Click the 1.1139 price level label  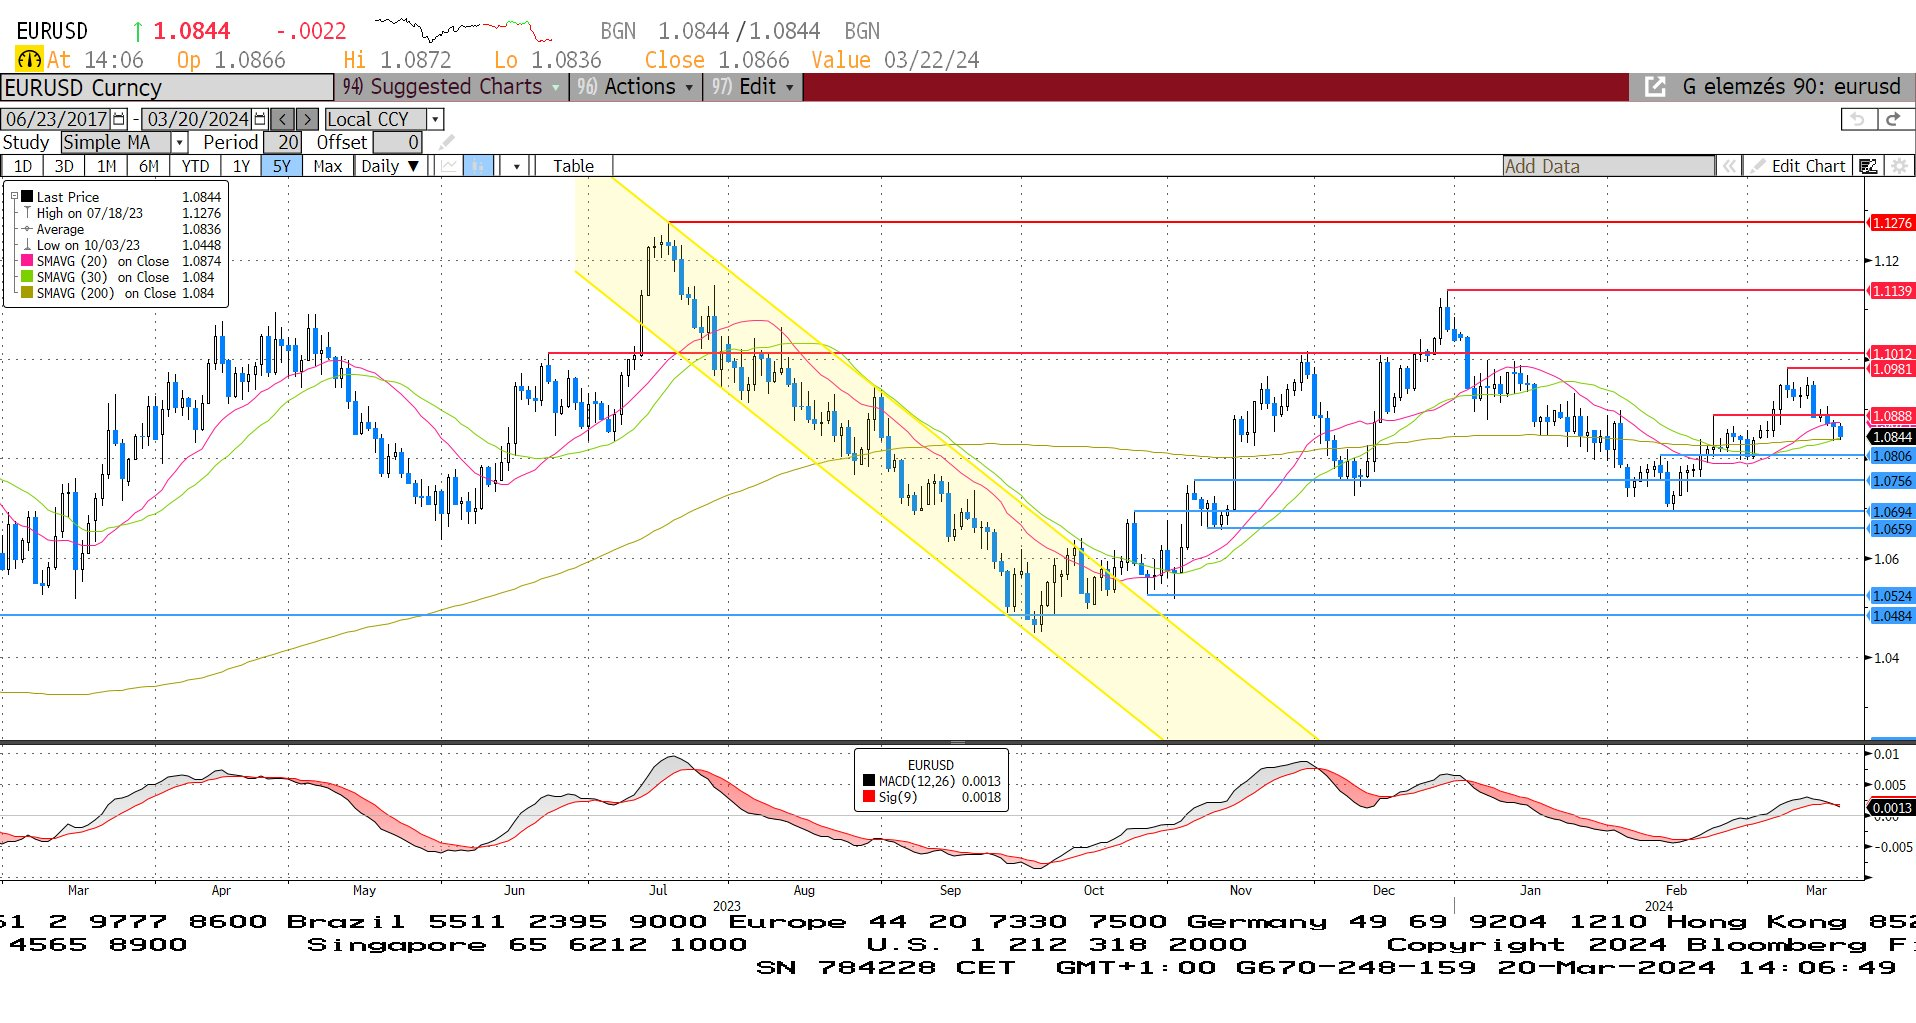click(x=1891, y=291)
